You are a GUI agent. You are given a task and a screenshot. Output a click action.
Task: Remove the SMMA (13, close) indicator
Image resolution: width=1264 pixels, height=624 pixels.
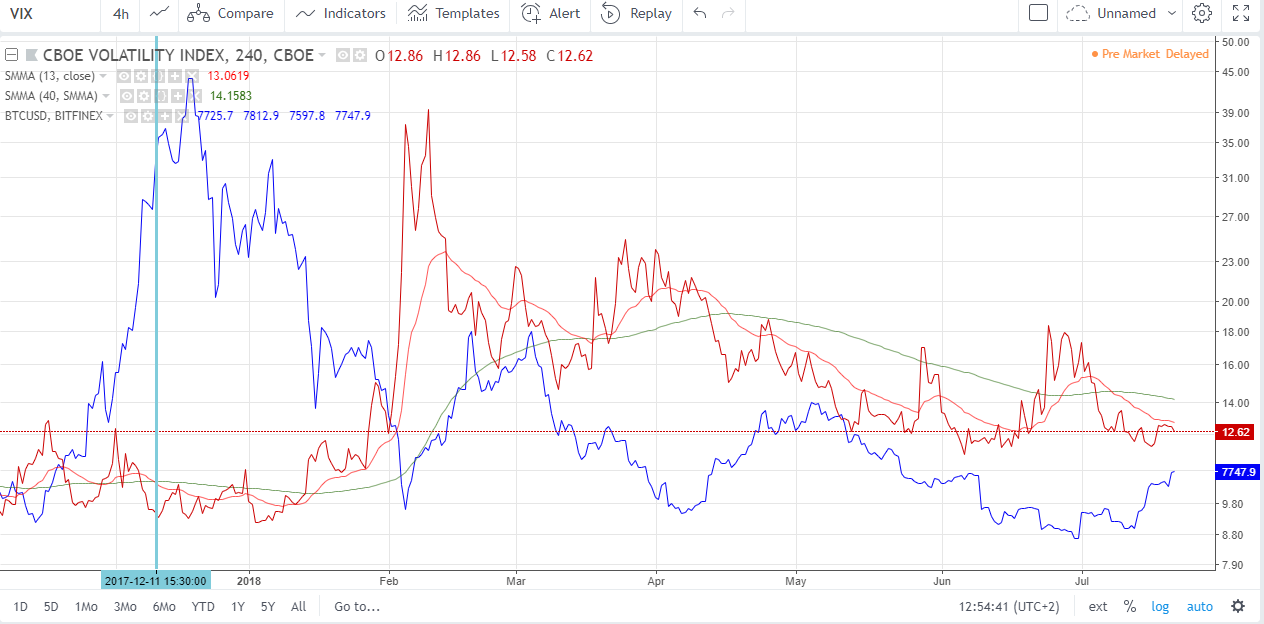[192, 76]
